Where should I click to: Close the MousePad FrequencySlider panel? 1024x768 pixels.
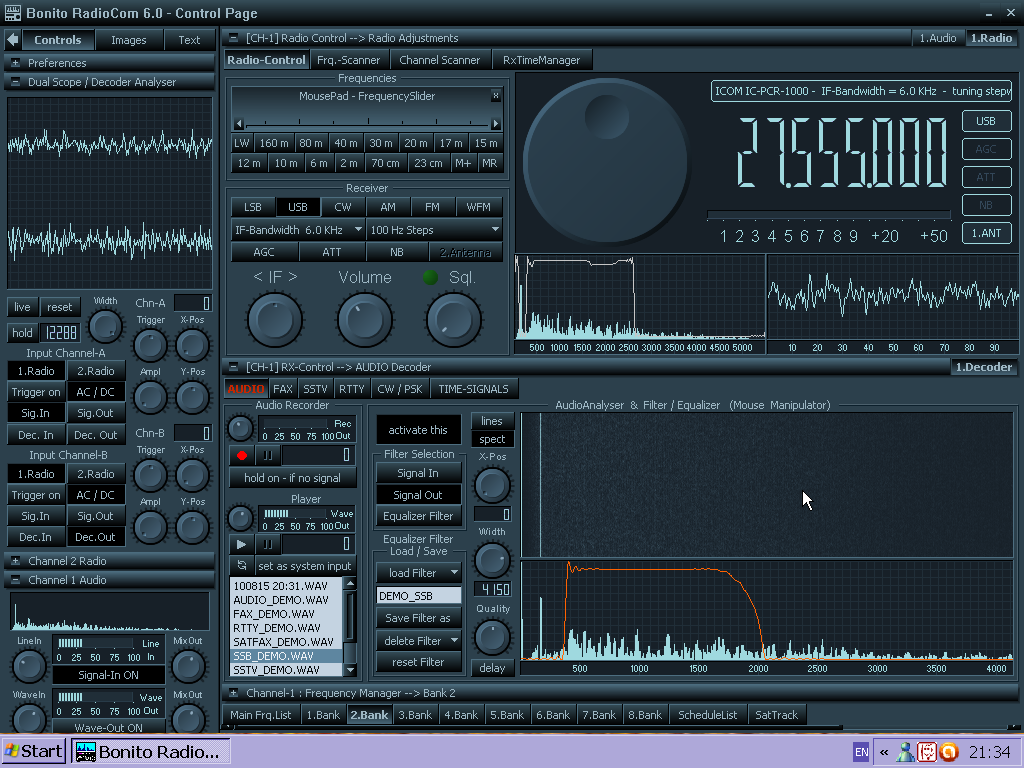(495, 96)
